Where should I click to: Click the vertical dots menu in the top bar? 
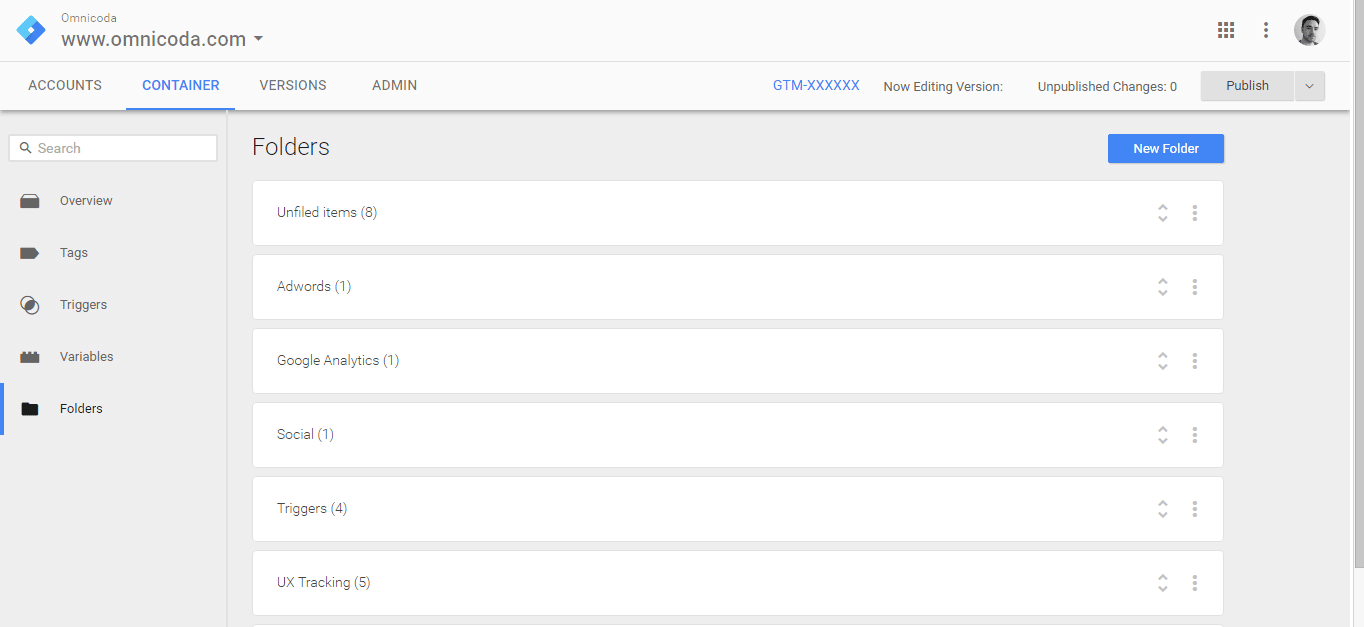(1266, 30)
